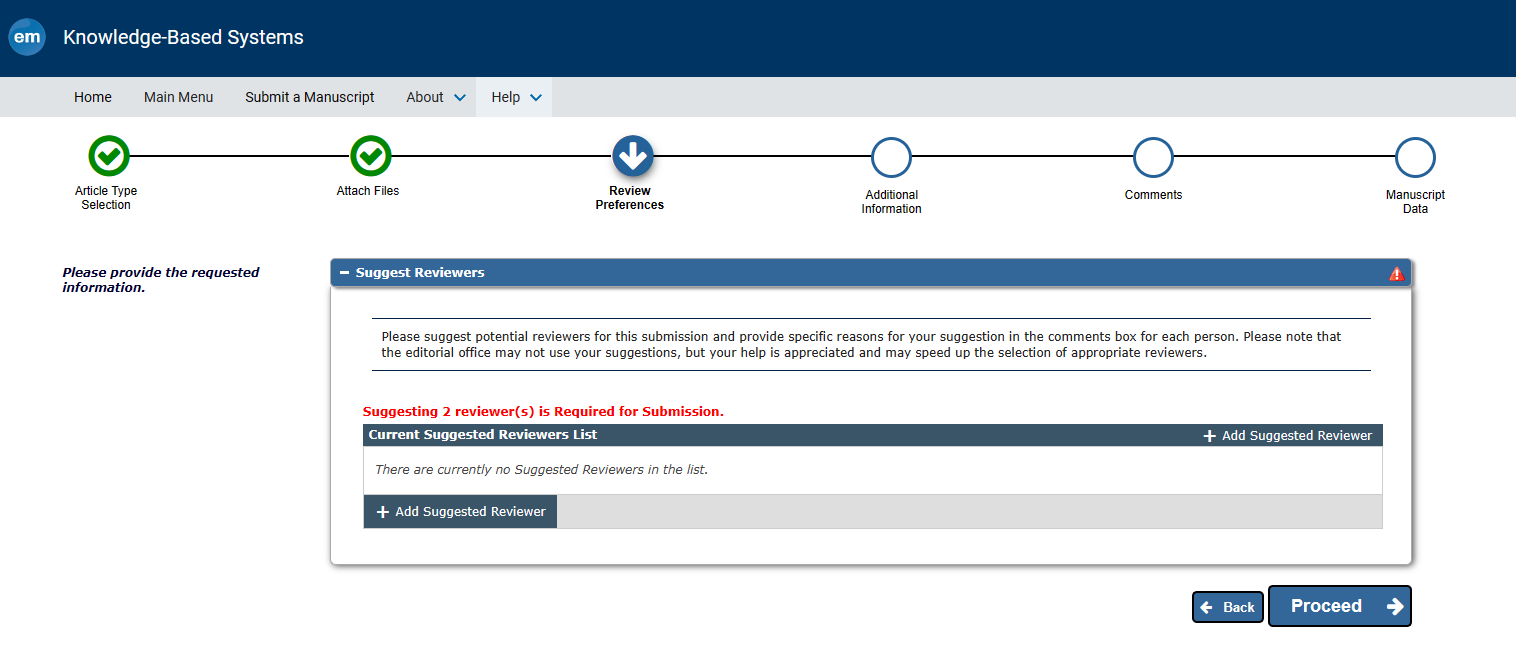1516x657 pixels.
Task: Collapse the Suggest Reviewers section with minus icon
Action: click(x=344, y=273)
